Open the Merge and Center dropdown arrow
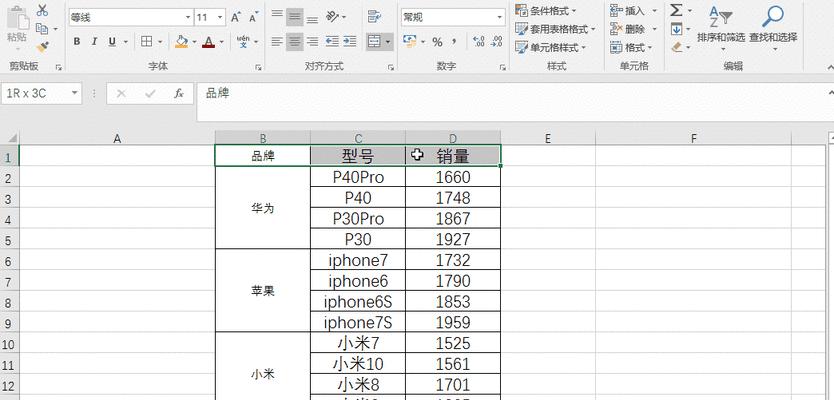 click(388, 41)
